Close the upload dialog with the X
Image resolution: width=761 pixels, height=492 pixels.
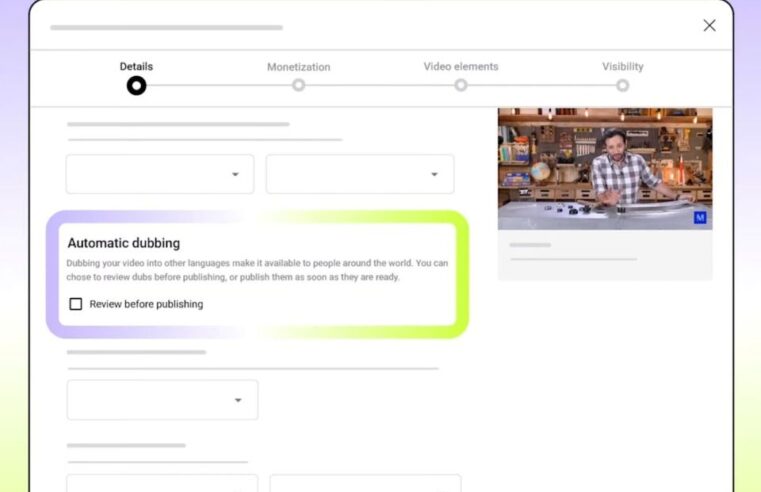[709, 26]
